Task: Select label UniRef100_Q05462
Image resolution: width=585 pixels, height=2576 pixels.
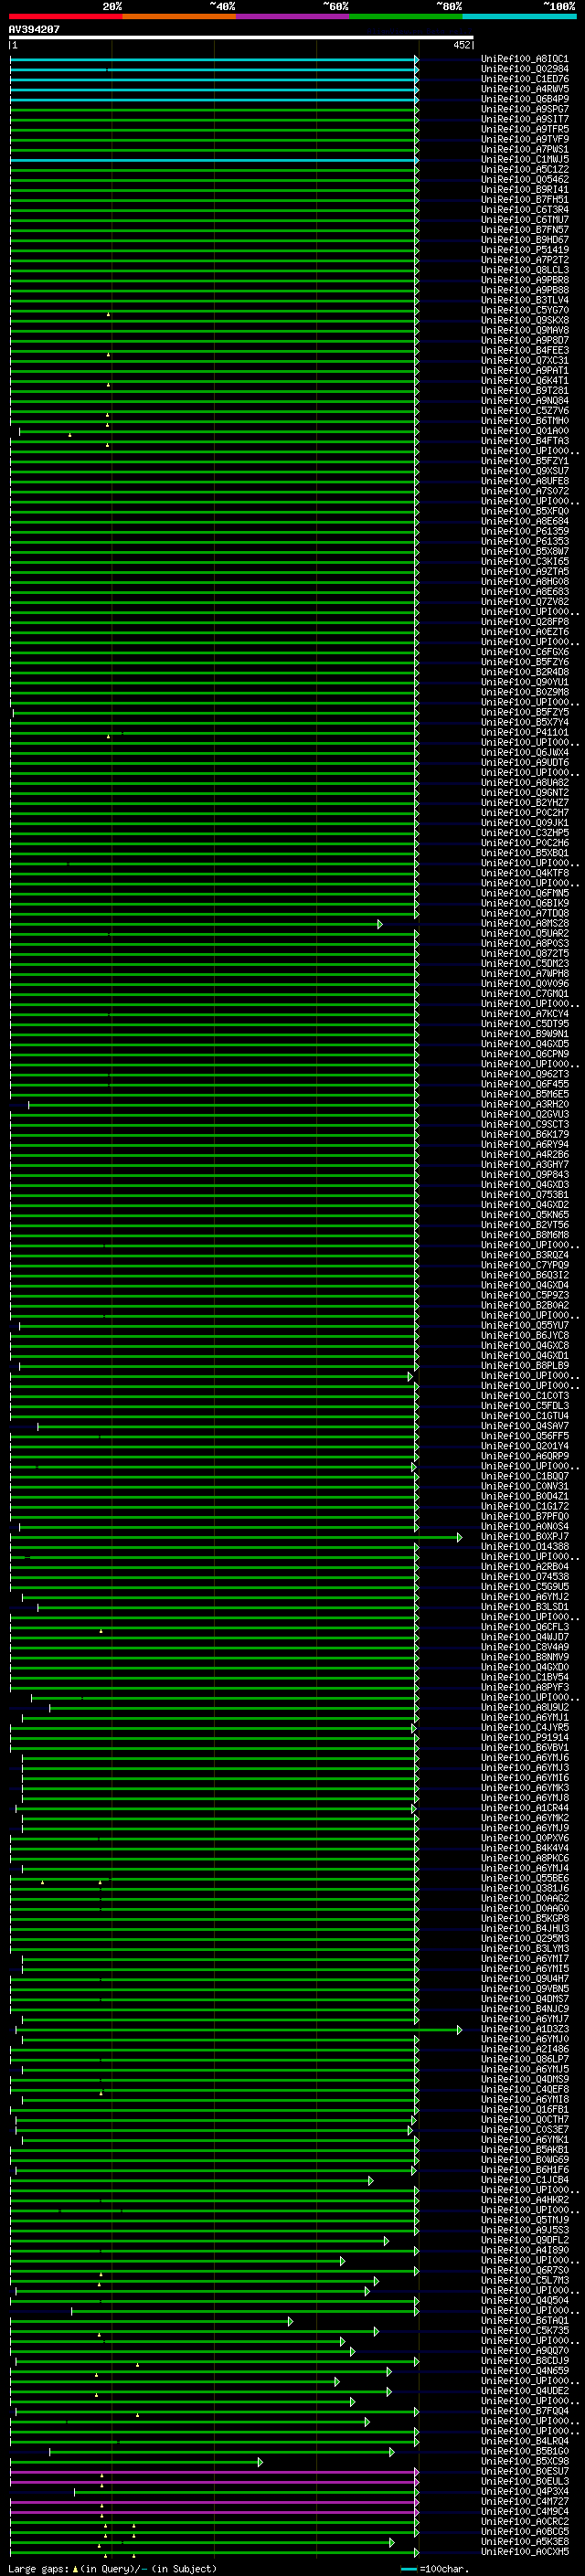Action: click(525, 180)
